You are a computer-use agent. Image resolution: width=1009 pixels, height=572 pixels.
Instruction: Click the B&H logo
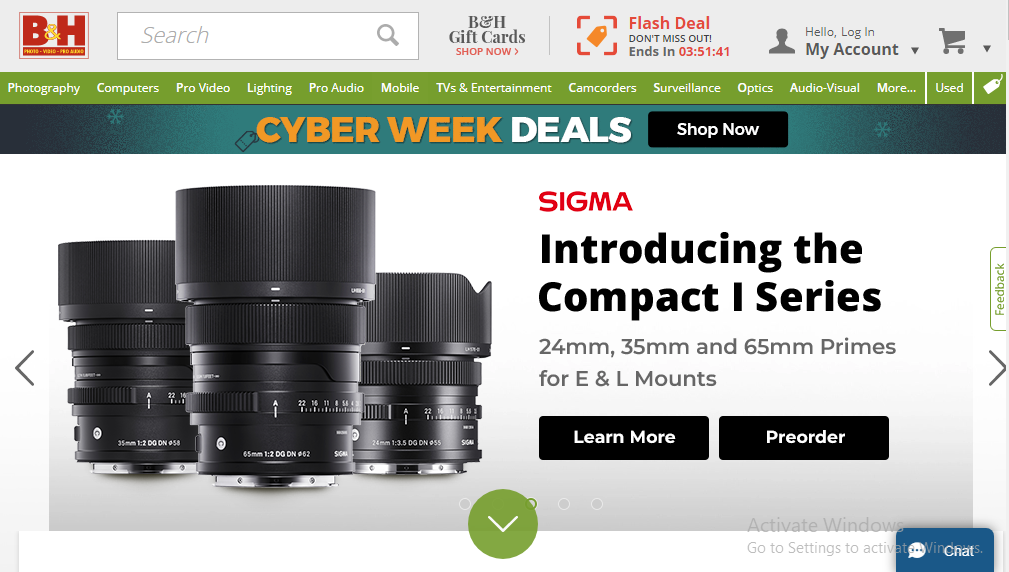(x=54, y=36)
